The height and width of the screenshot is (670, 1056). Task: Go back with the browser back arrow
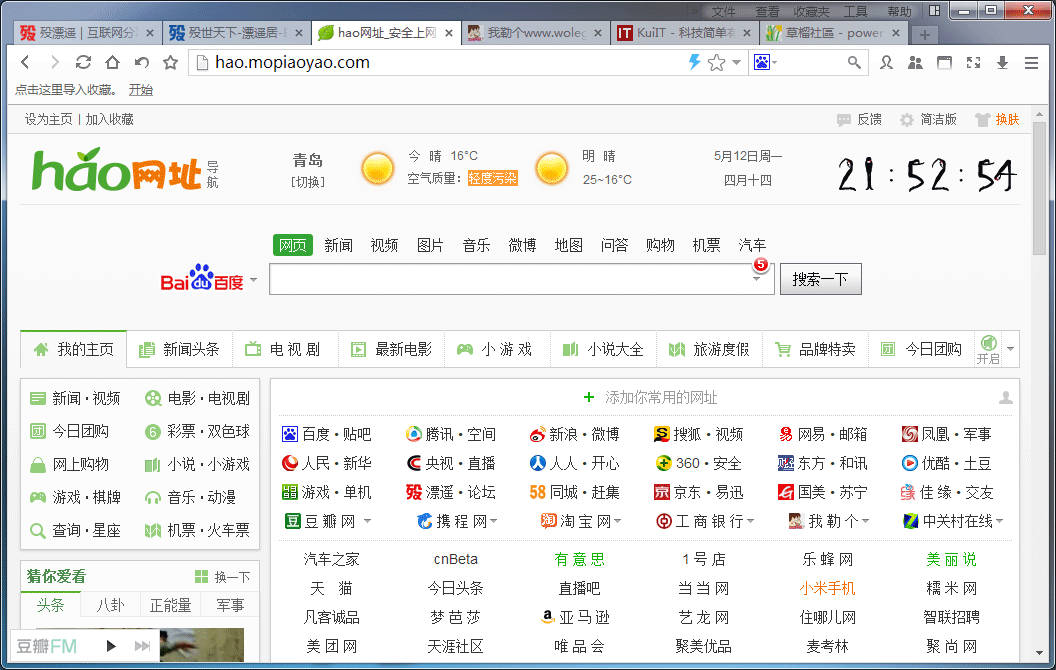click(26, 63)
